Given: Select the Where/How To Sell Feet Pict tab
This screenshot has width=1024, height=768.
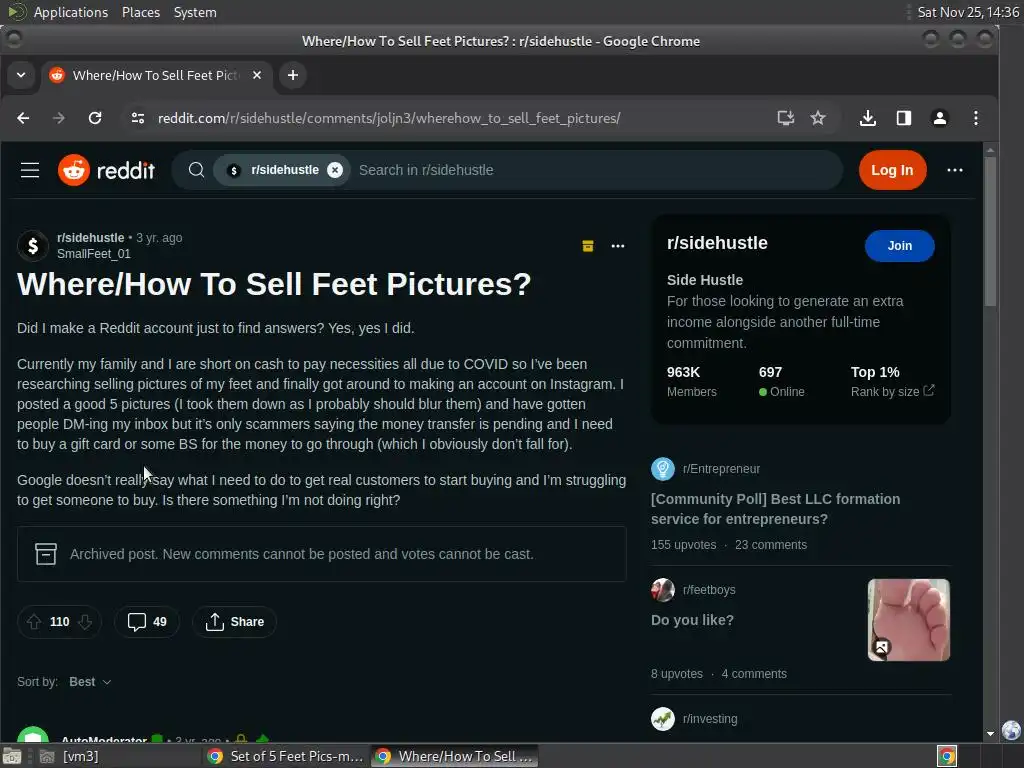Looking at the screenshot, I should tap(155, 75).
